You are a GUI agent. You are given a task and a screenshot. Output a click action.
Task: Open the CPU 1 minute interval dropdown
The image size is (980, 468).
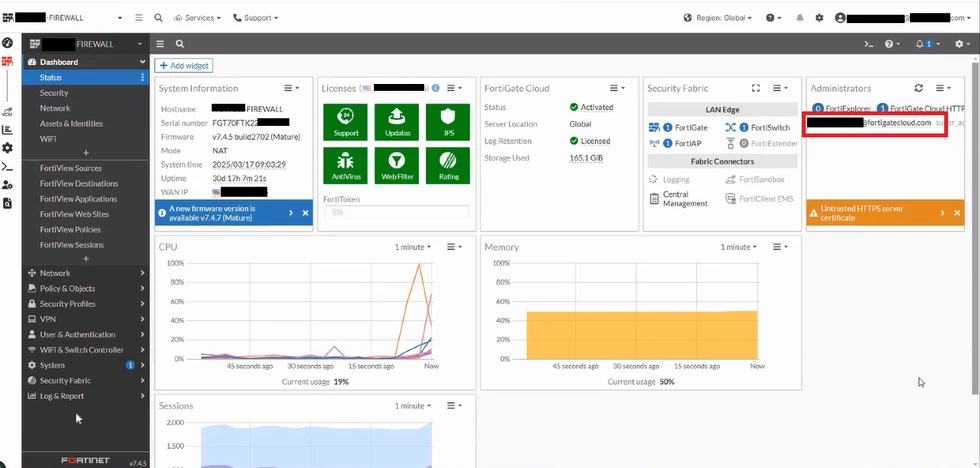point(412,247)
